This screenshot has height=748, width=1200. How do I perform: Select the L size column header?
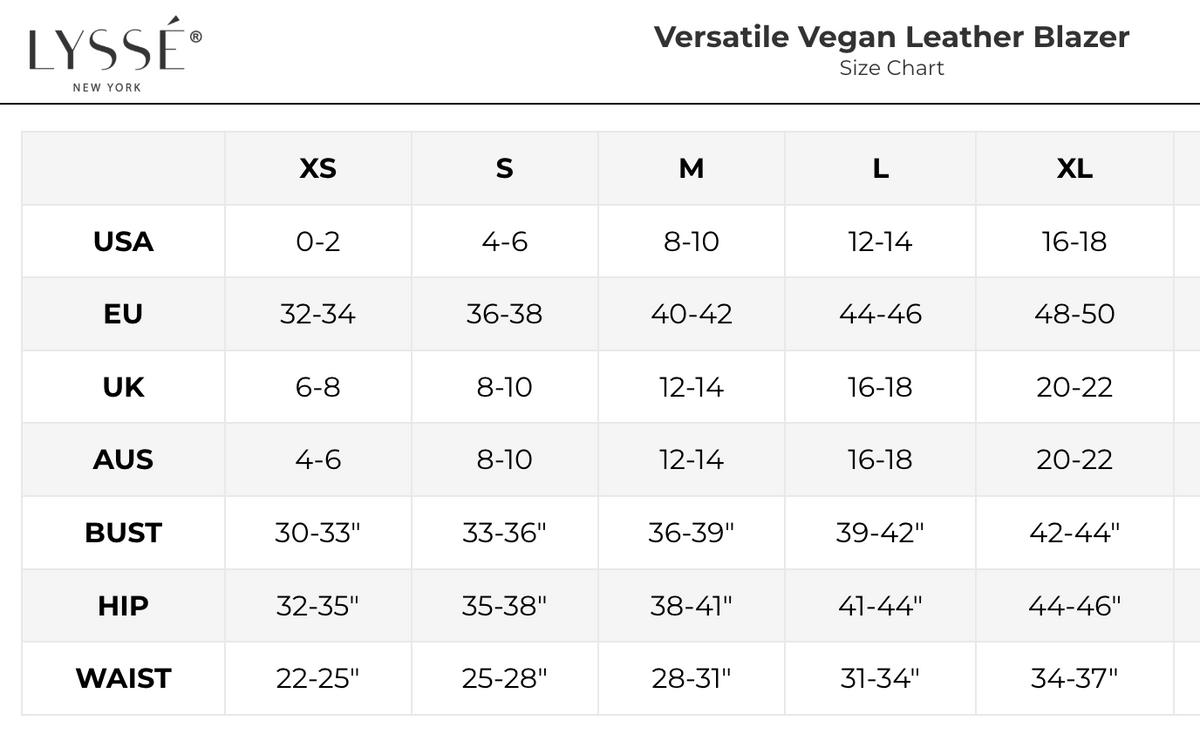pos(880,169)
